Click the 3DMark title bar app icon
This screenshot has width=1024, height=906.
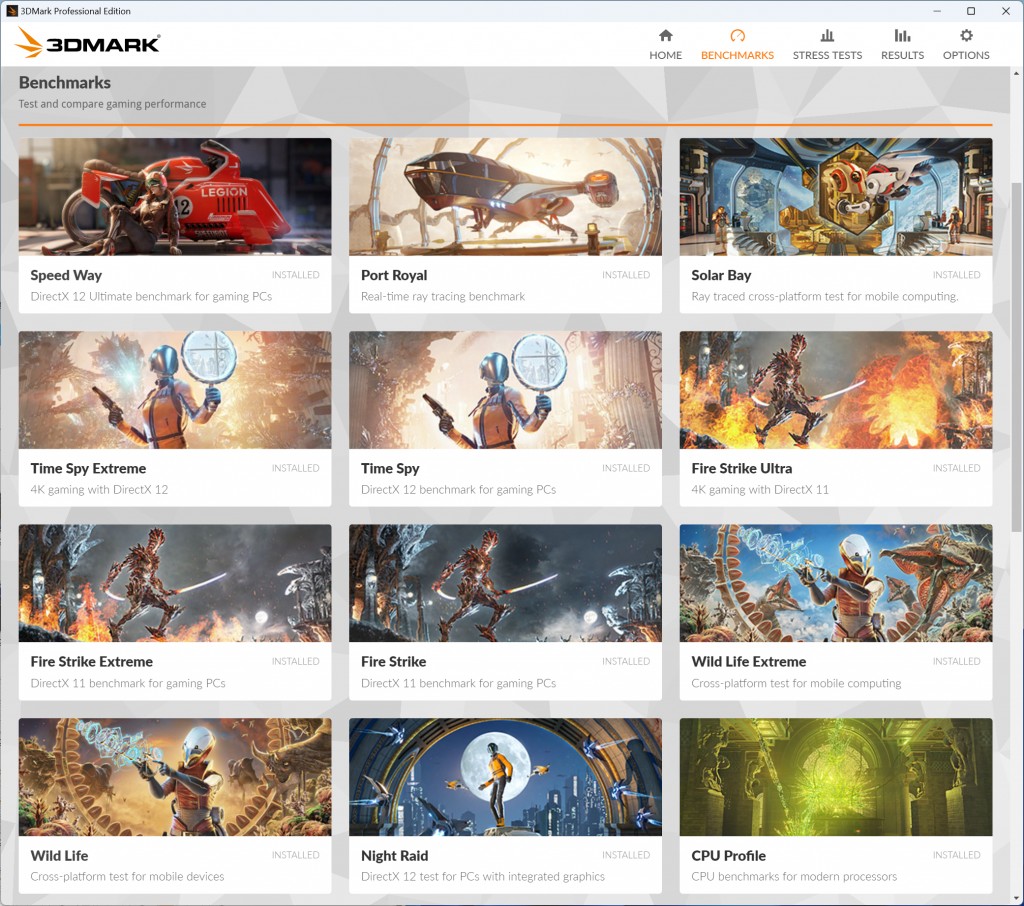click(11, 11)
